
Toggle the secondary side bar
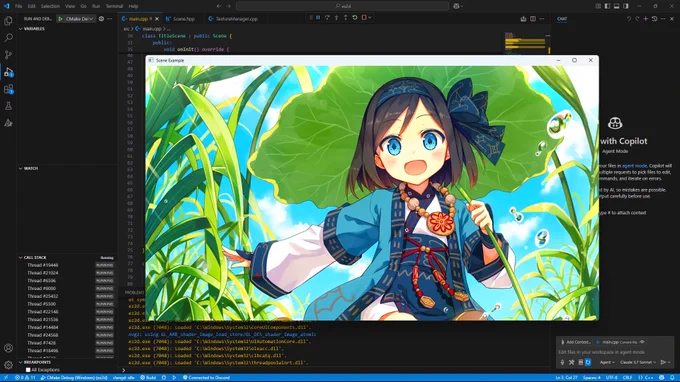pos(626,6)
